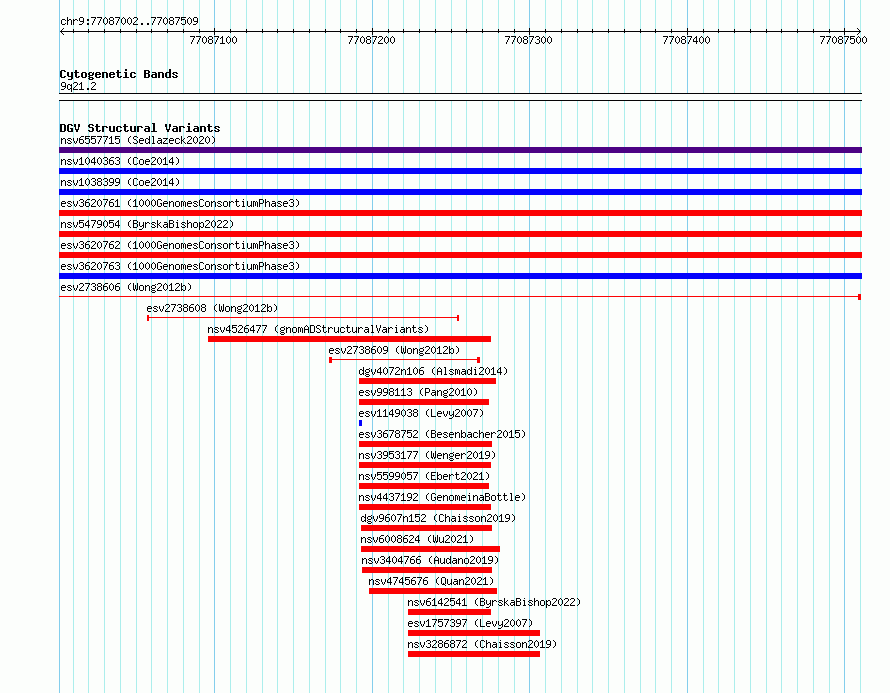Open the esv3620761 (1000GenomesConsortiumPhase3) label
890x693 pixels.
[x=180, y=203]
